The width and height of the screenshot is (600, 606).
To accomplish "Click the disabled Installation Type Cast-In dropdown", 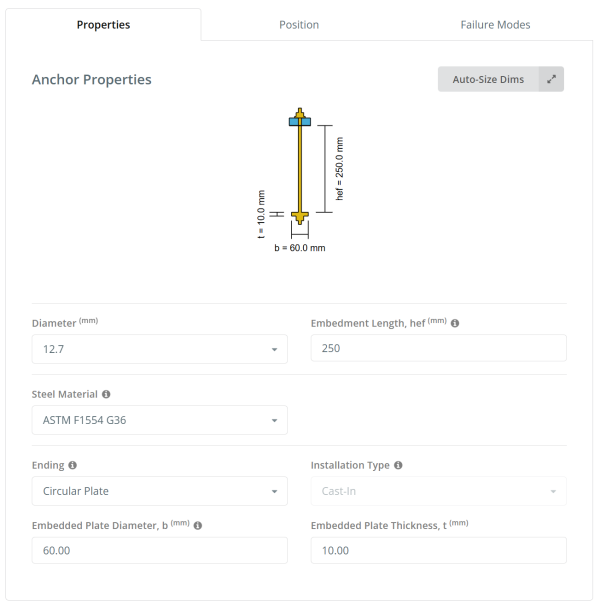I will [438, 491].
